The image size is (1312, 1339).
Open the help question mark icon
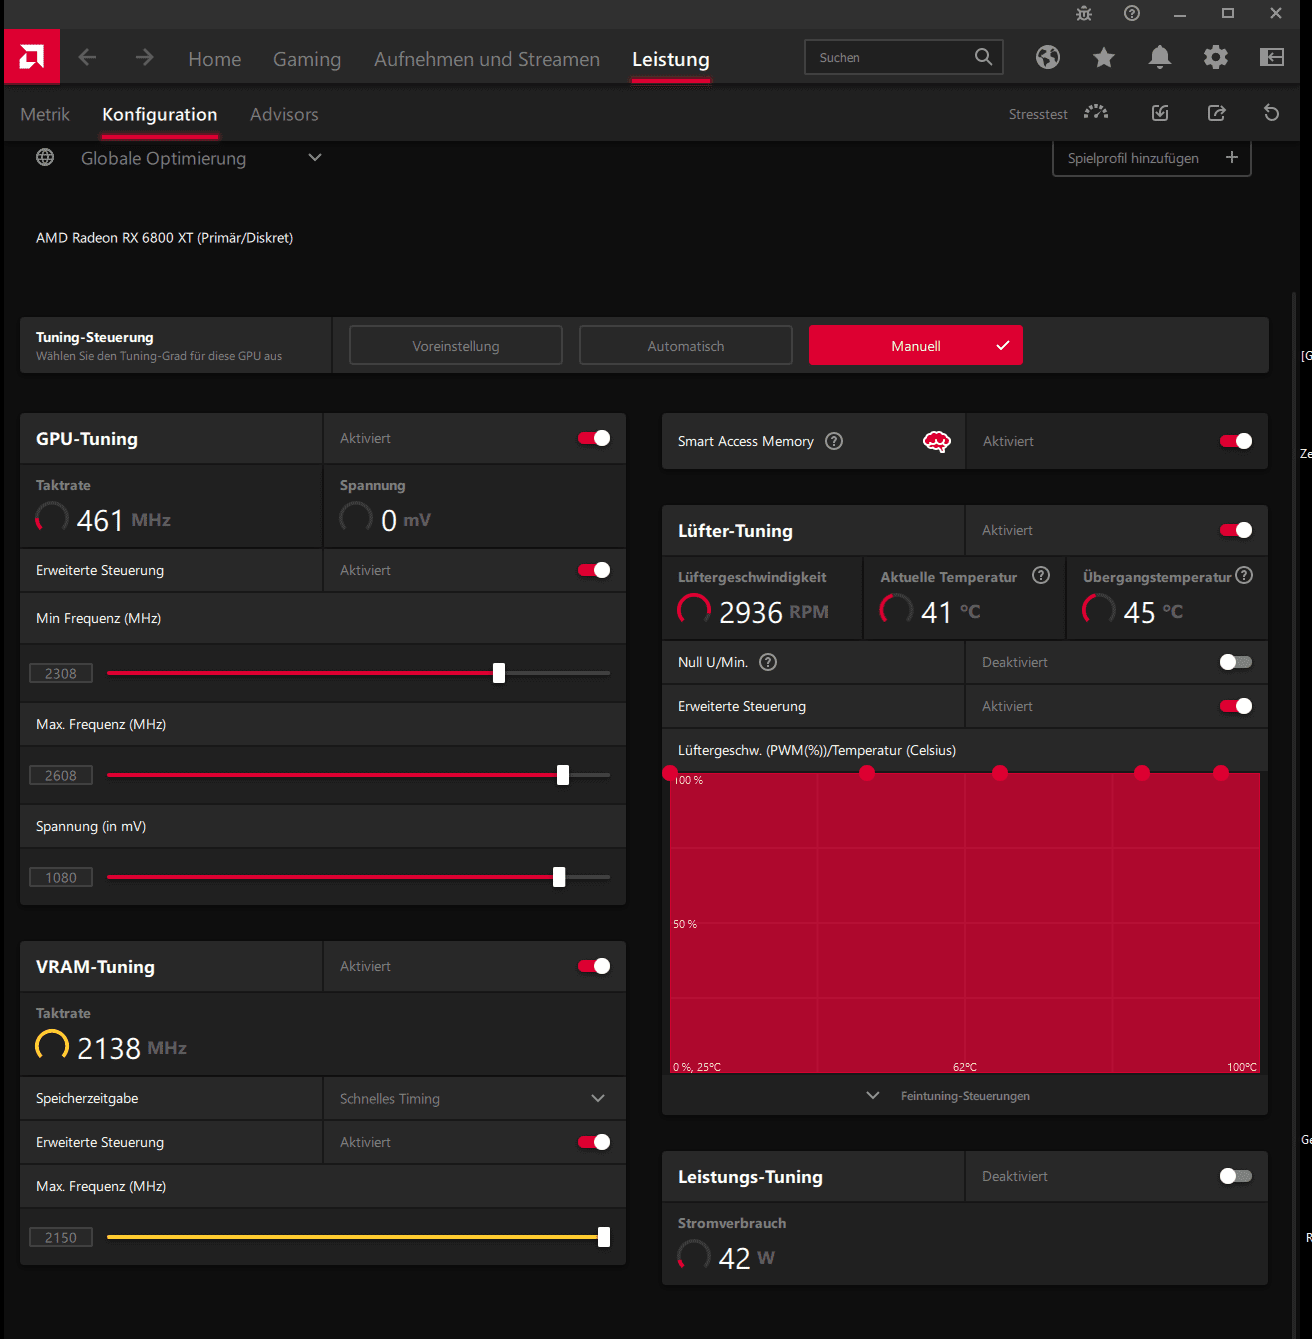pos(1132,13)
